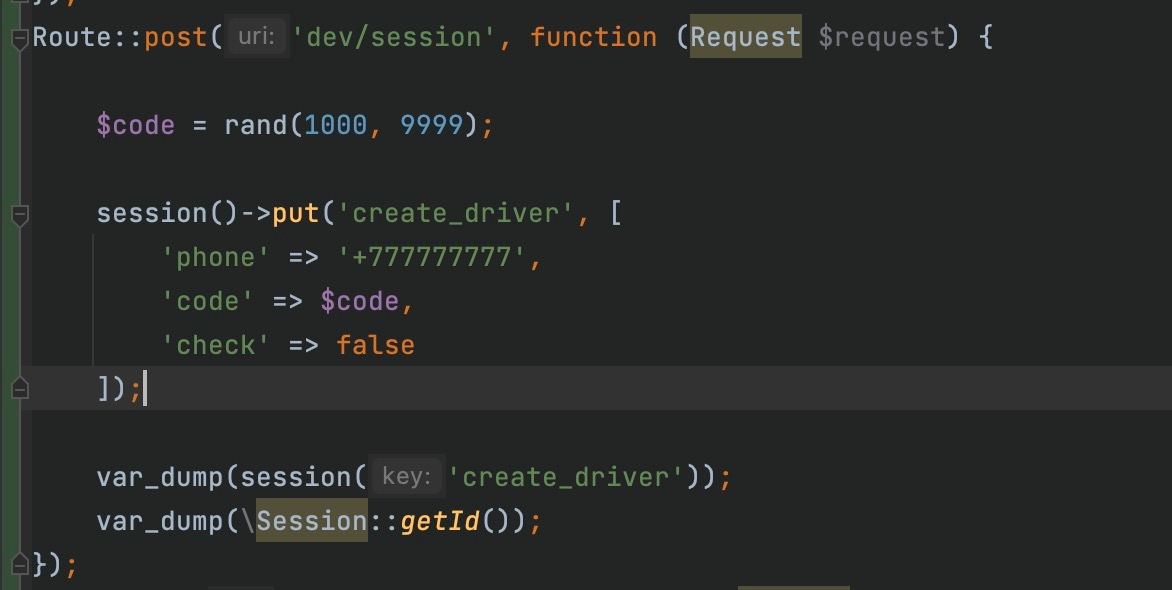This screenshot has height=590, width=1172.
Task: Collapse the session()->put array fold marker
Action: (20, 216)
